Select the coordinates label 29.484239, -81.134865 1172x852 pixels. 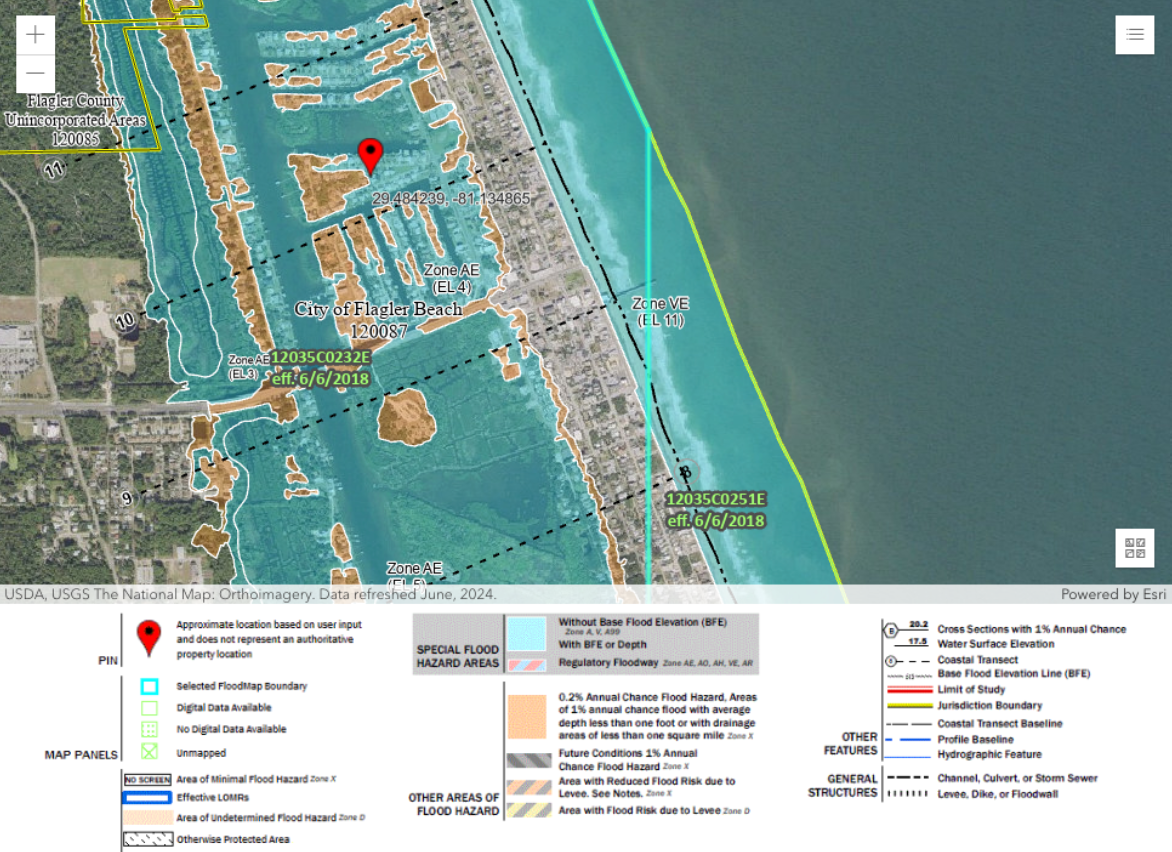click(451, 199)
